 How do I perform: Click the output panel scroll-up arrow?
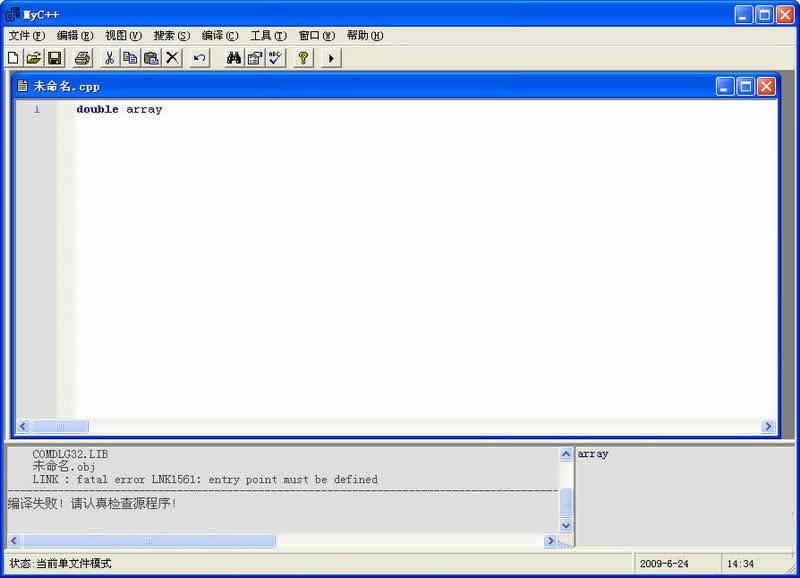click(566, 454)
